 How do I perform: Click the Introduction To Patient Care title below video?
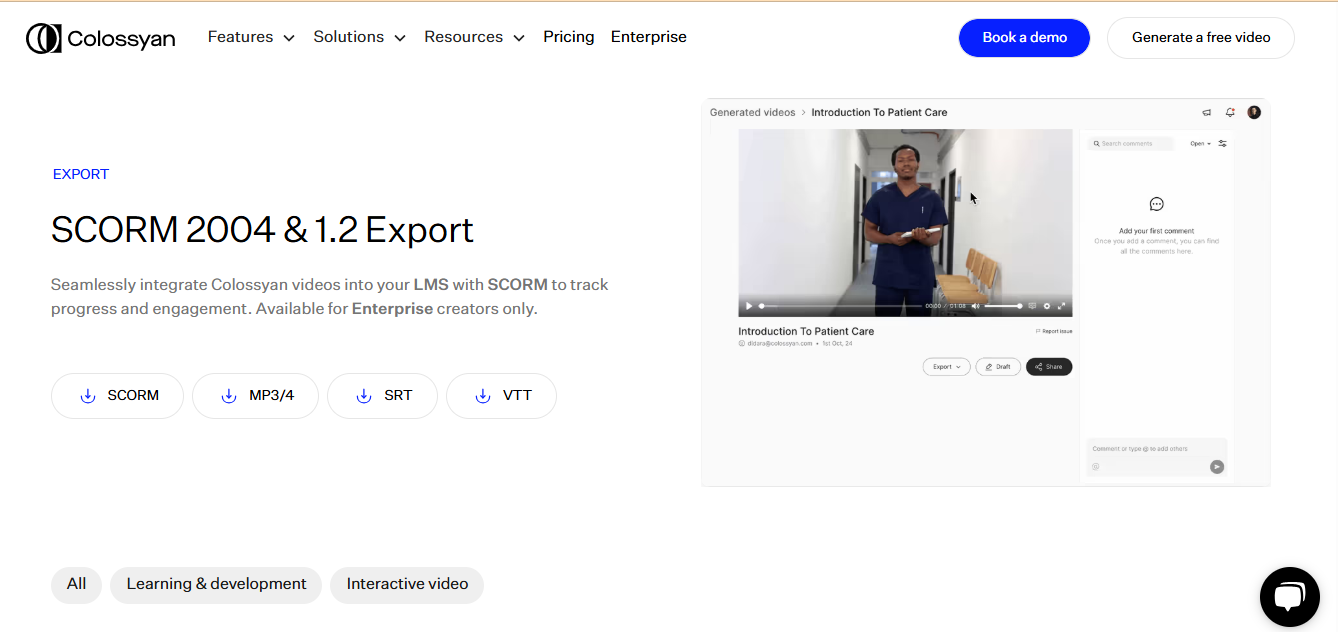(x=806, y=331)
